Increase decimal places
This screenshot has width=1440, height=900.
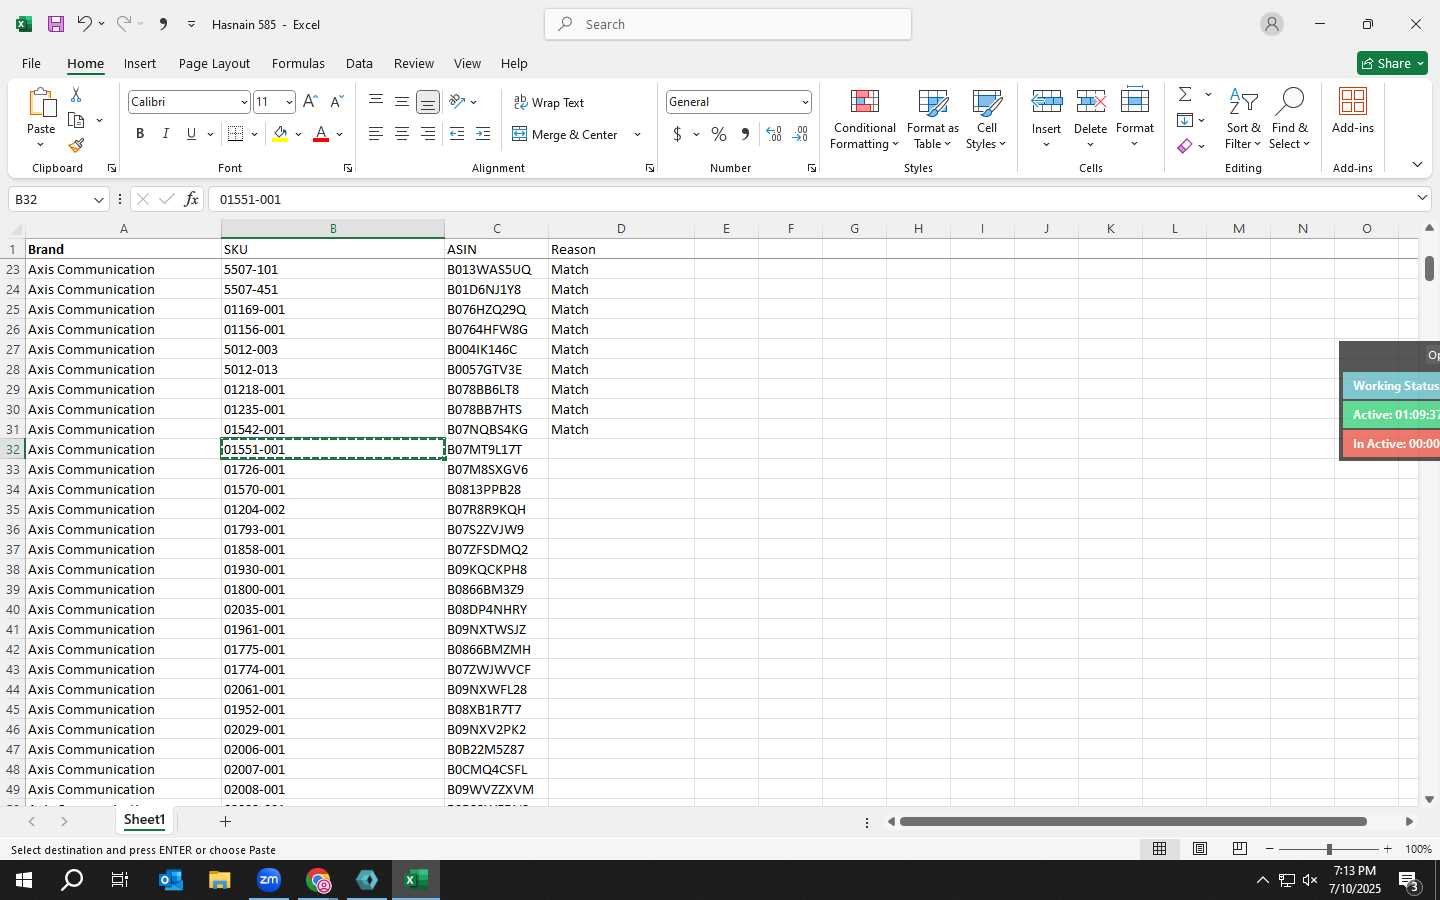pos(774,134)
